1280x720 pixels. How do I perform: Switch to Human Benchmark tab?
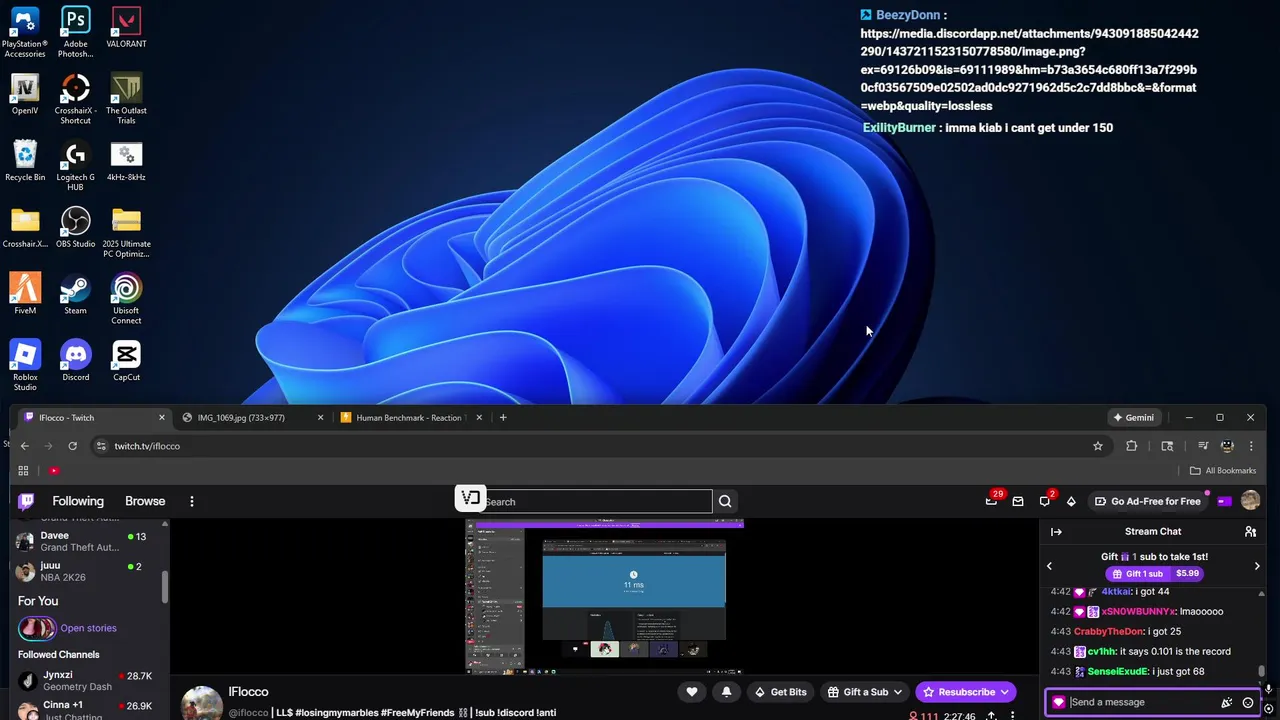pos(410,418)
